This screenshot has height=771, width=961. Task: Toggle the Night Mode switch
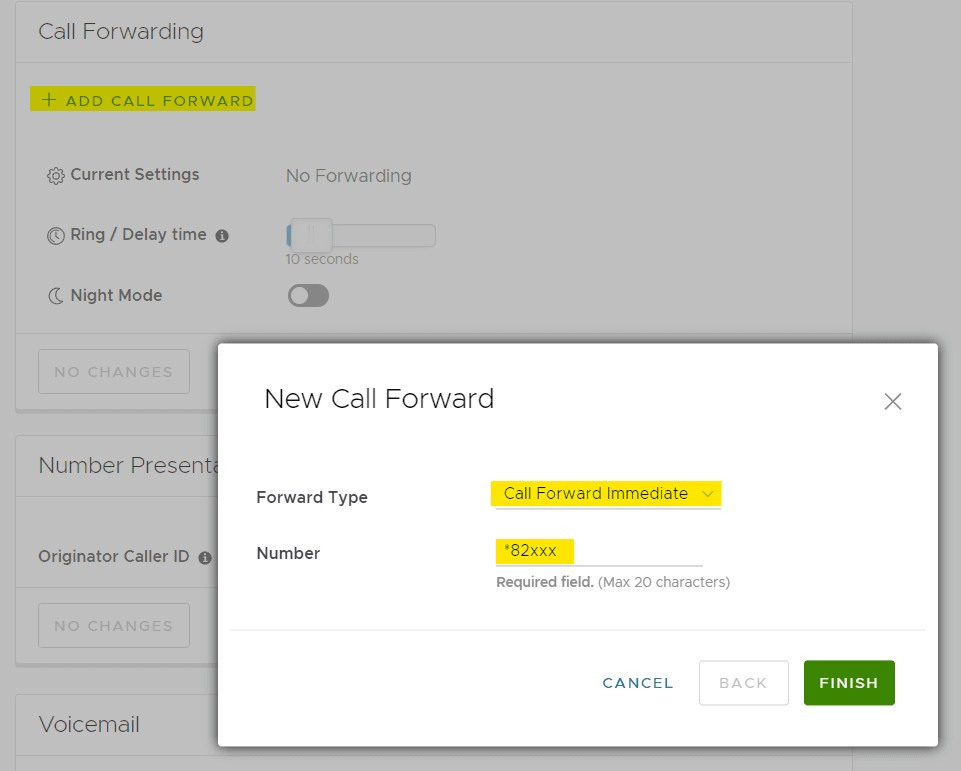click(x=308, y=296)
